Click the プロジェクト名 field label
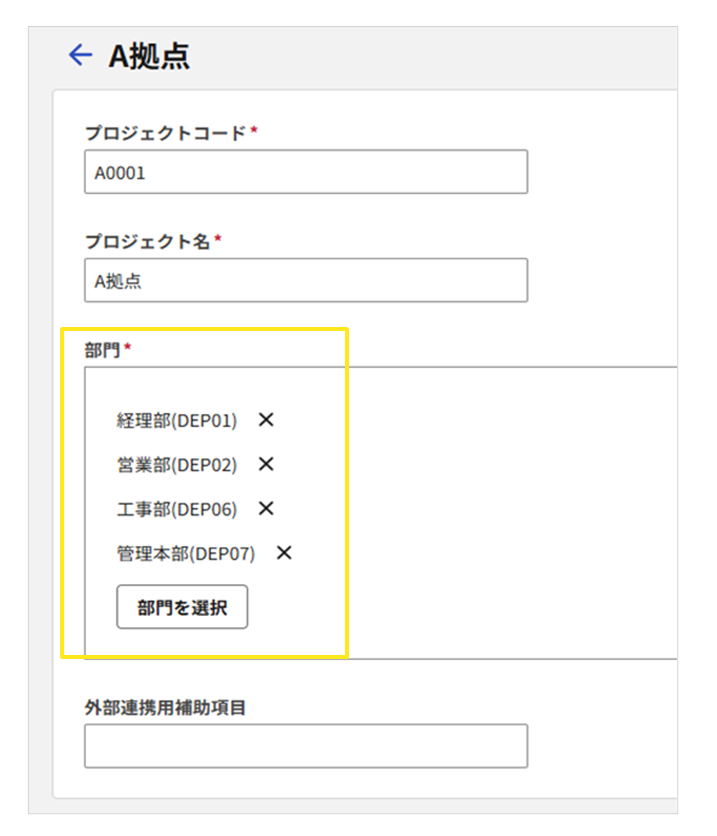717x836 pixels. pyautogui.click(x=148, y=241)
